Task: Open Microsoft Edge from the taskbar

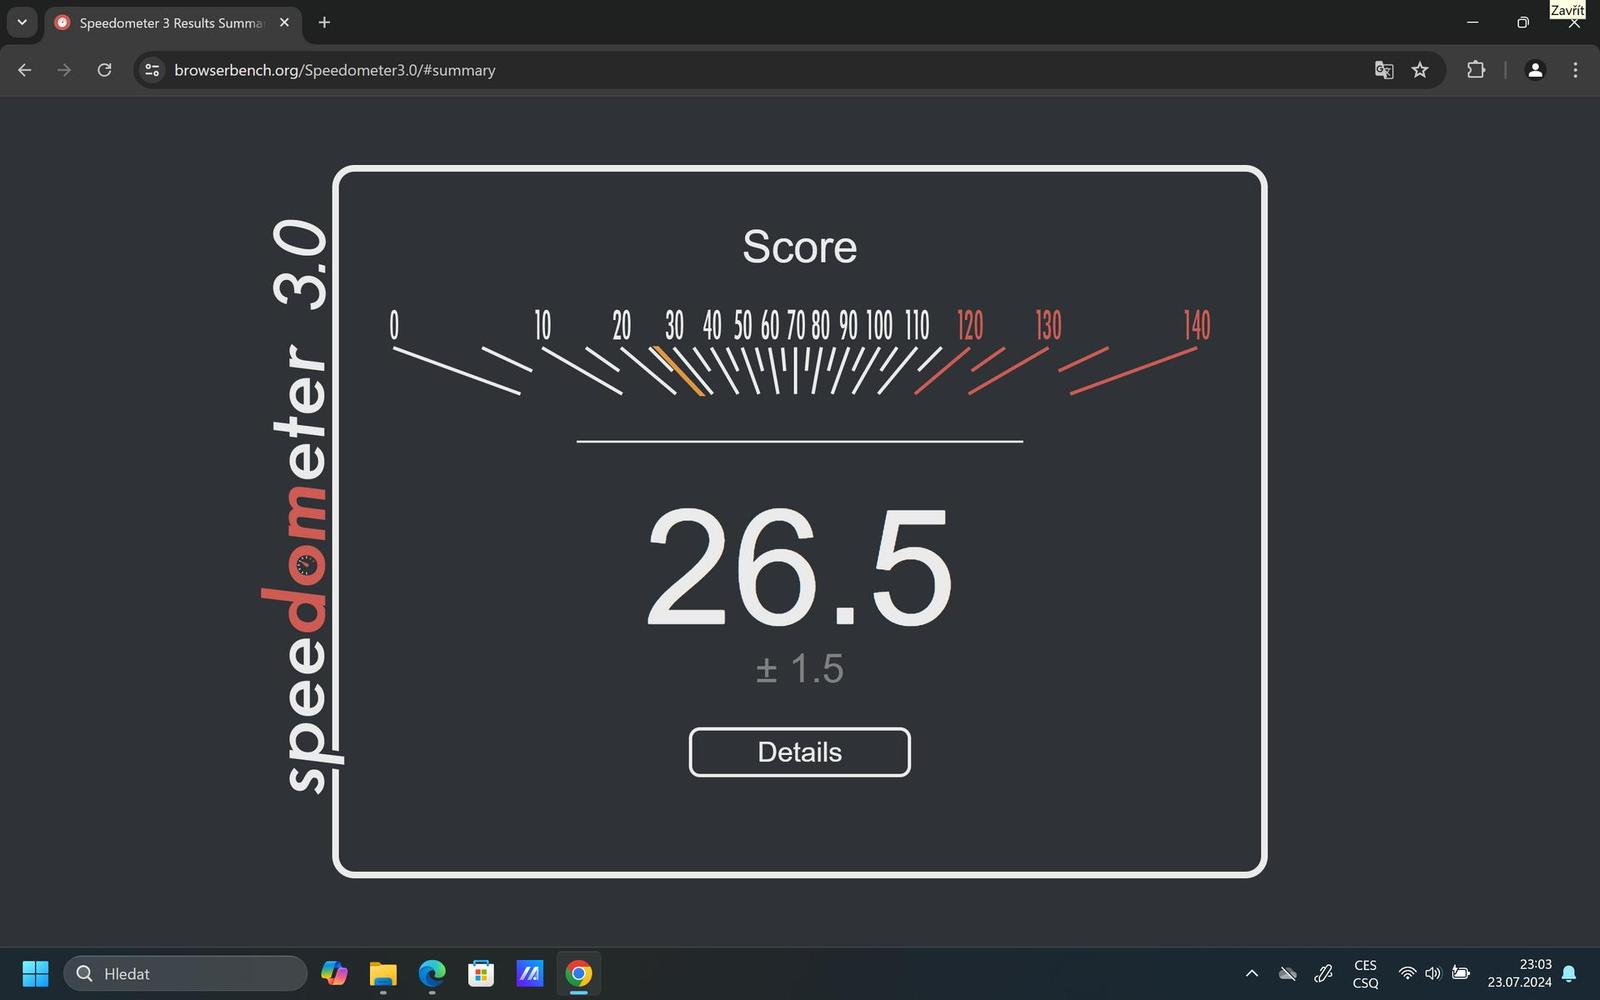Action: [432, 973]
